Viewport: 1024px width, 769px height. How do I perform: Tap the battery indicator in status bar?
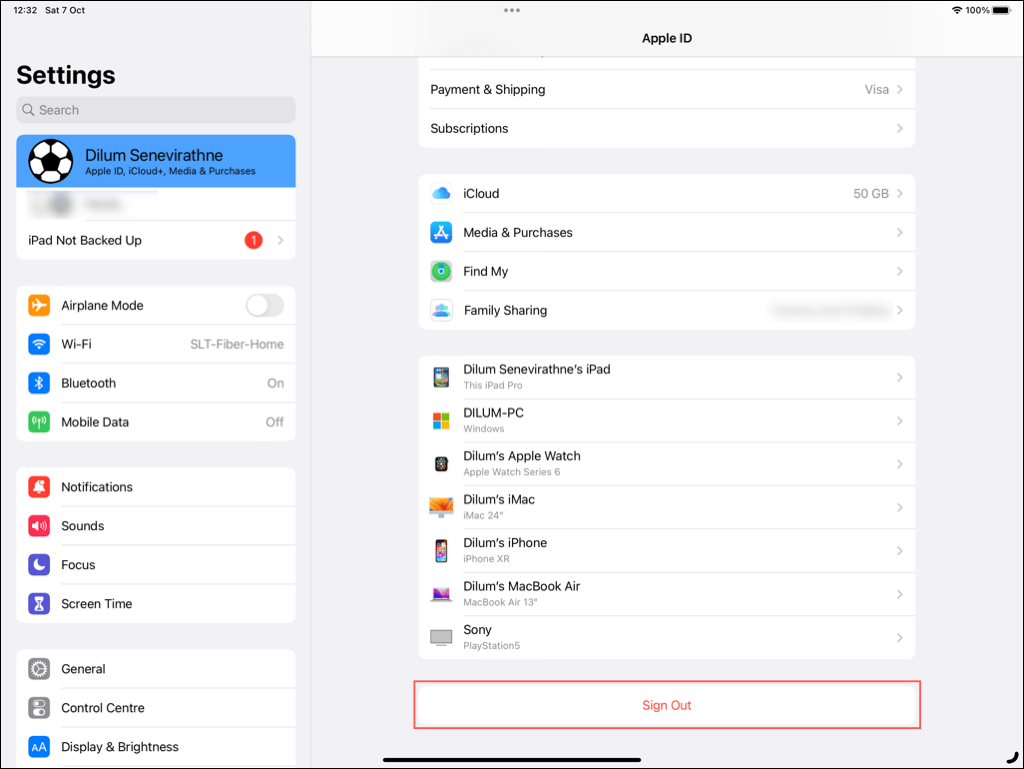point(1002,10)
